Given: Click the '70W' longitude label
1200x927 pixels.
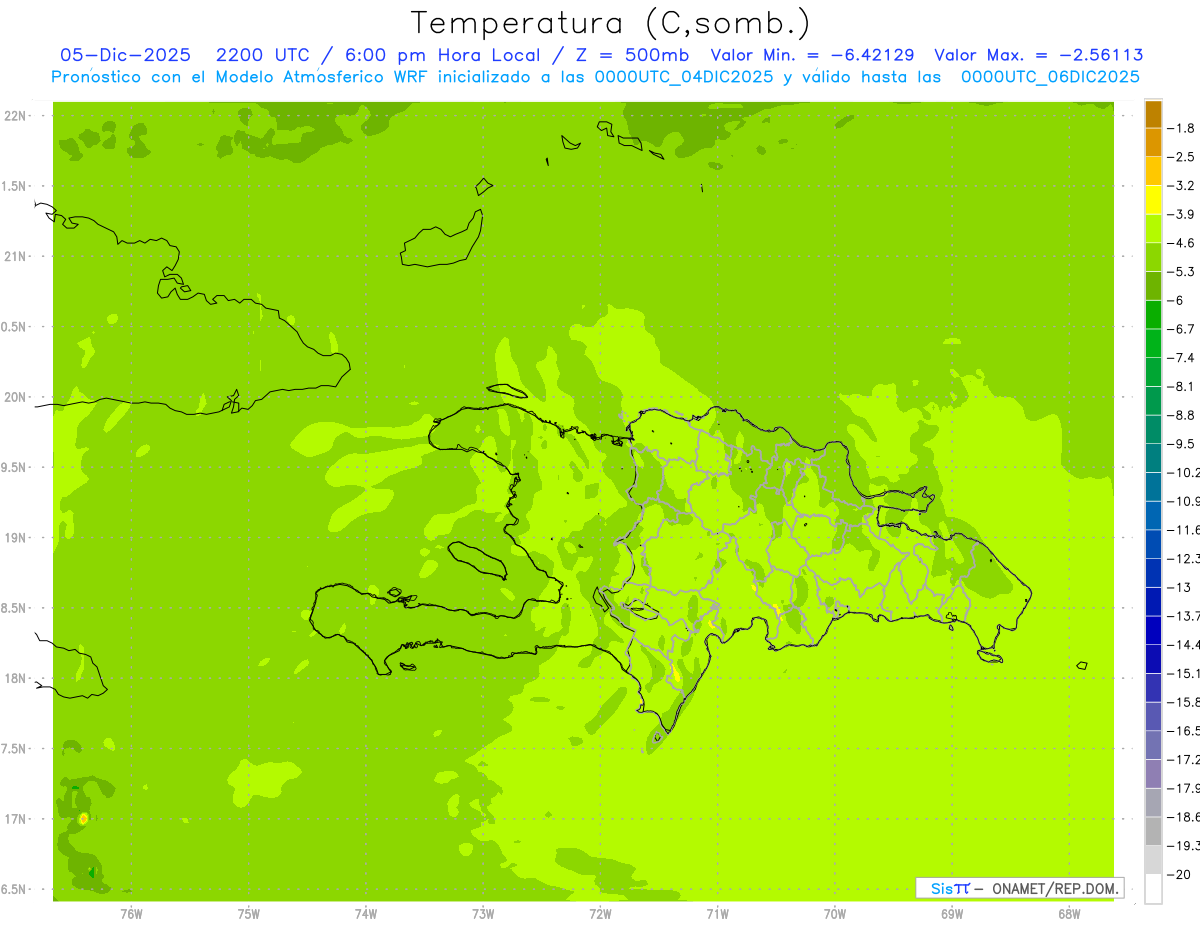Looking at the screenshot, I should (835, 913).
